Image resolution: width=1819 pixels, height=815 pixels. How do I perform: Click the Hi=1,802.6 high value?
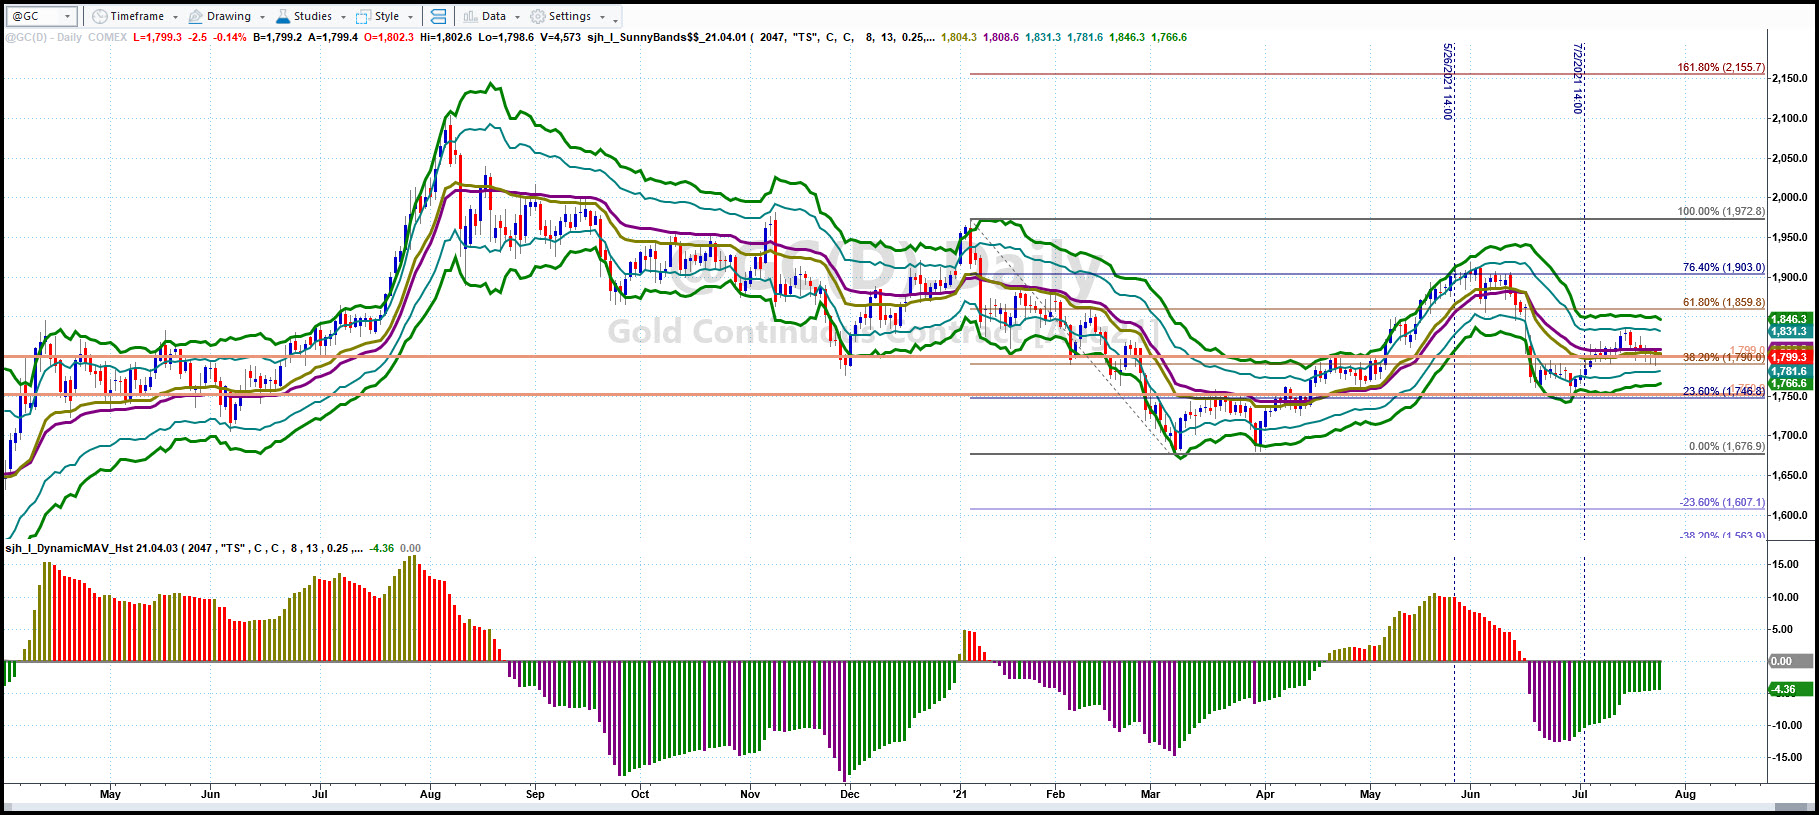point(446,37)
